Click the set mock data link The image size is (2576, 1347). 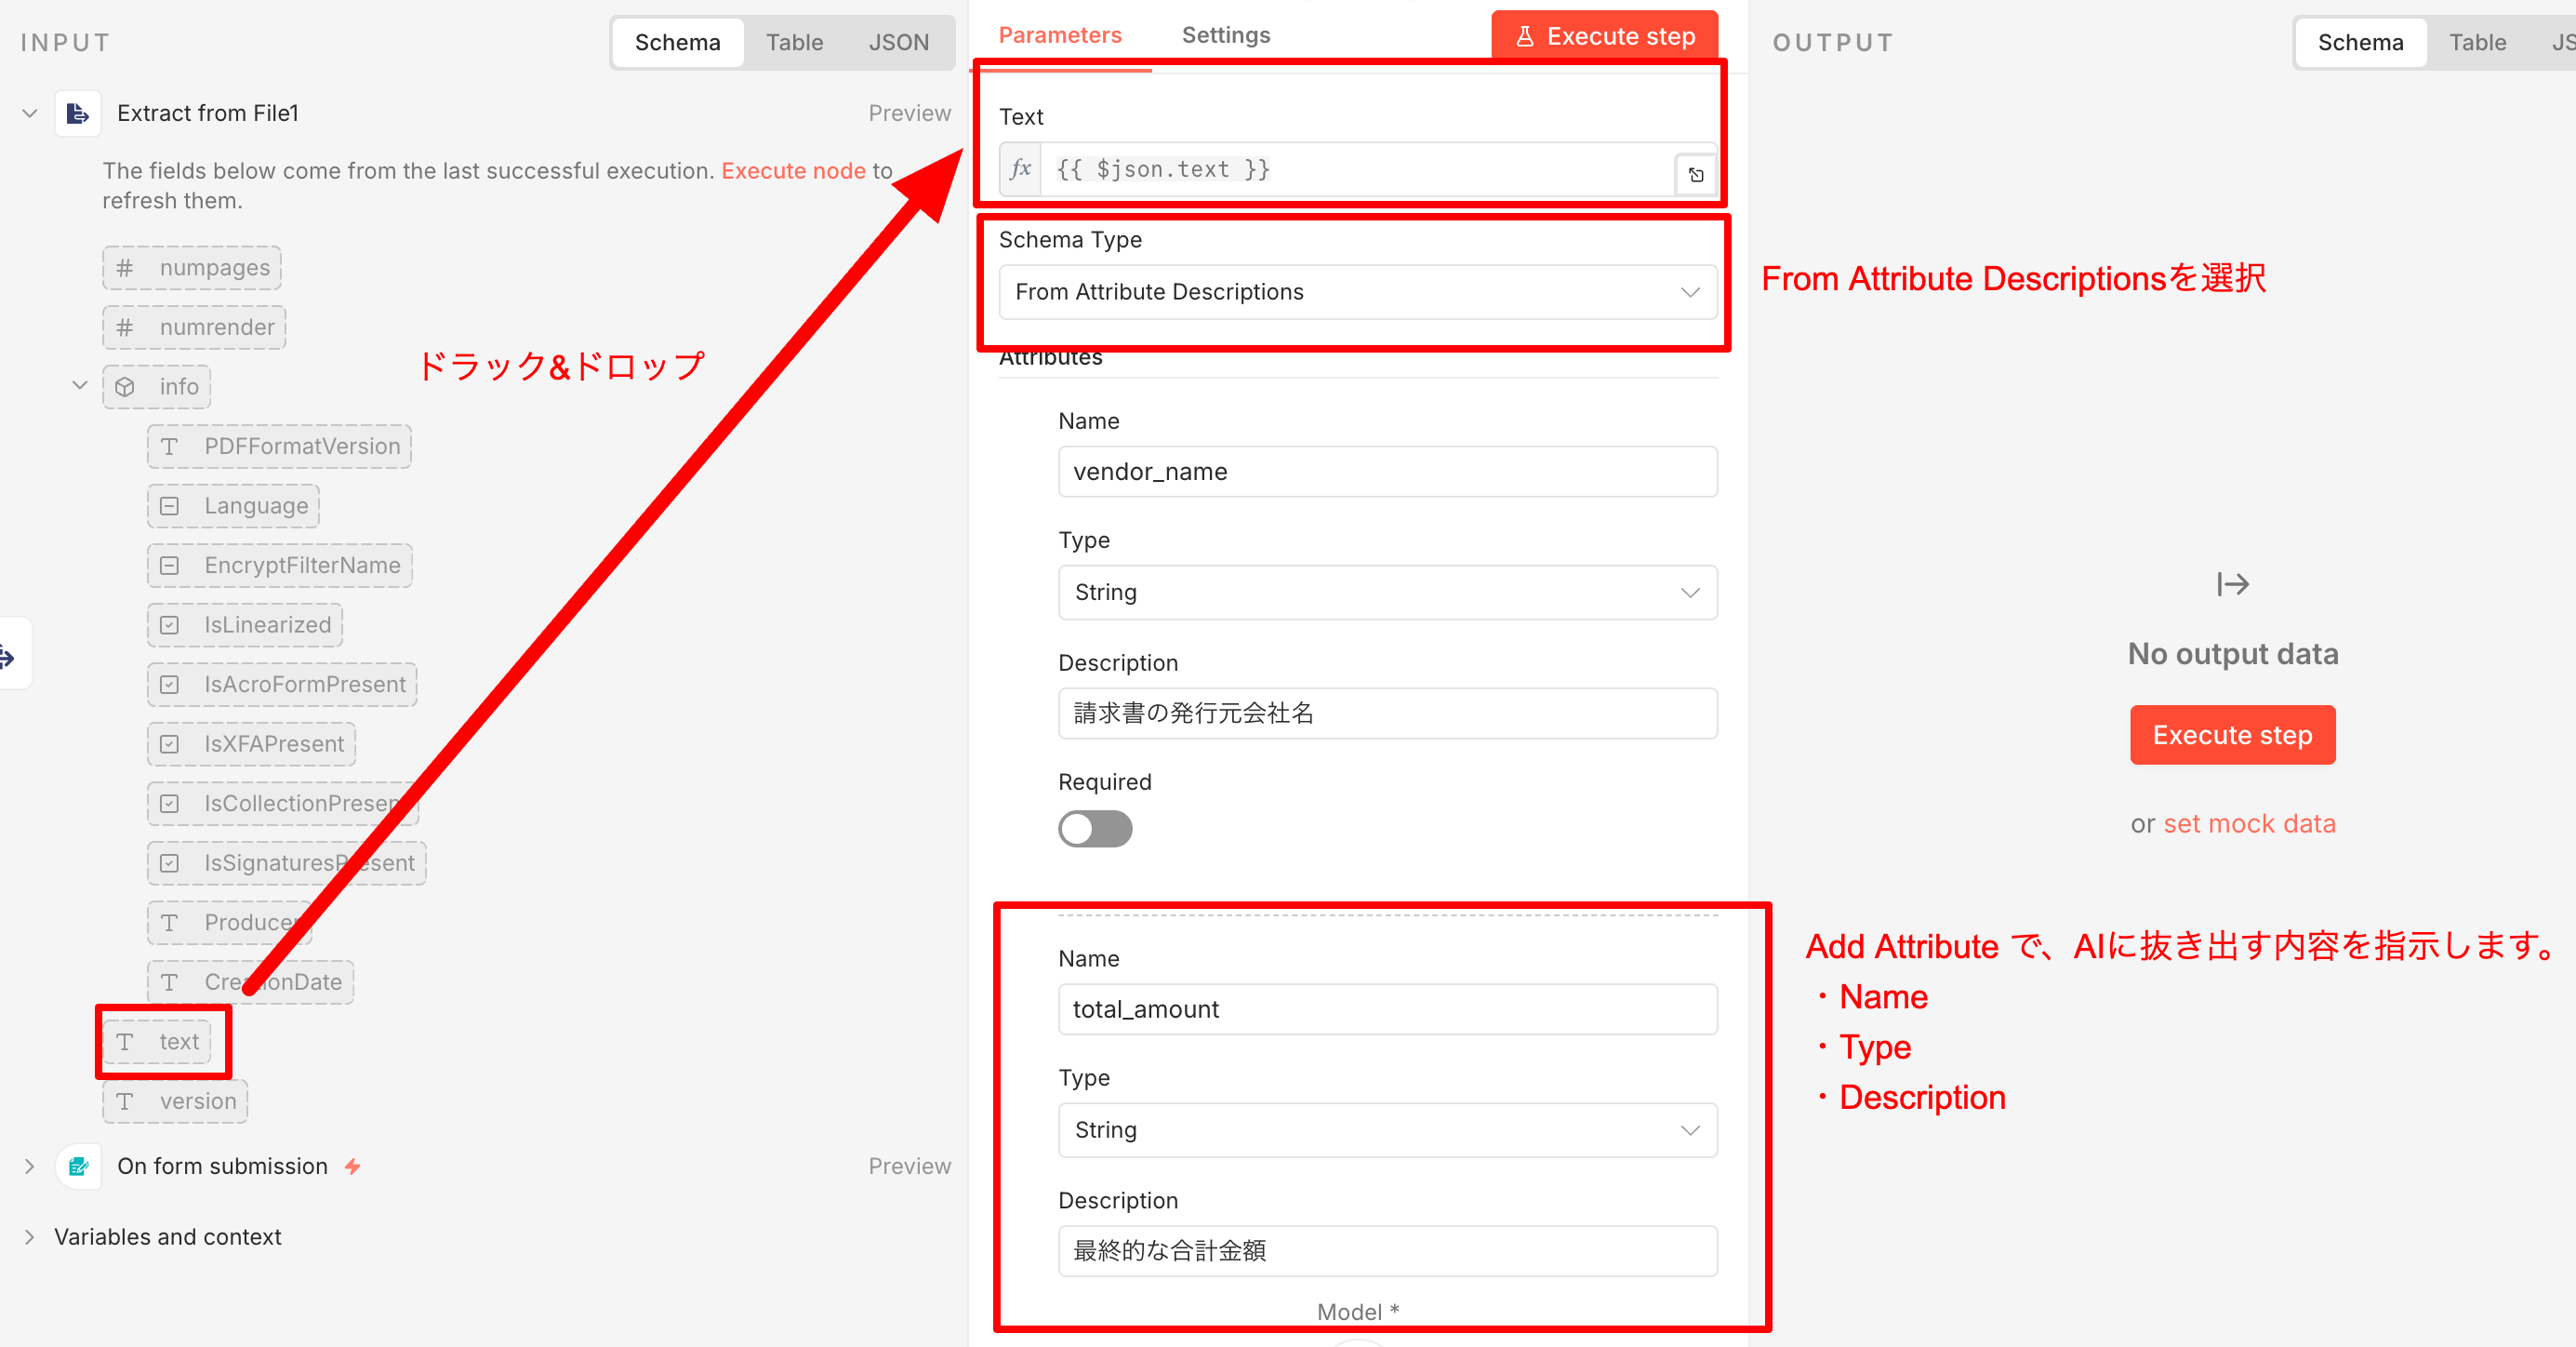point(2249,824)
